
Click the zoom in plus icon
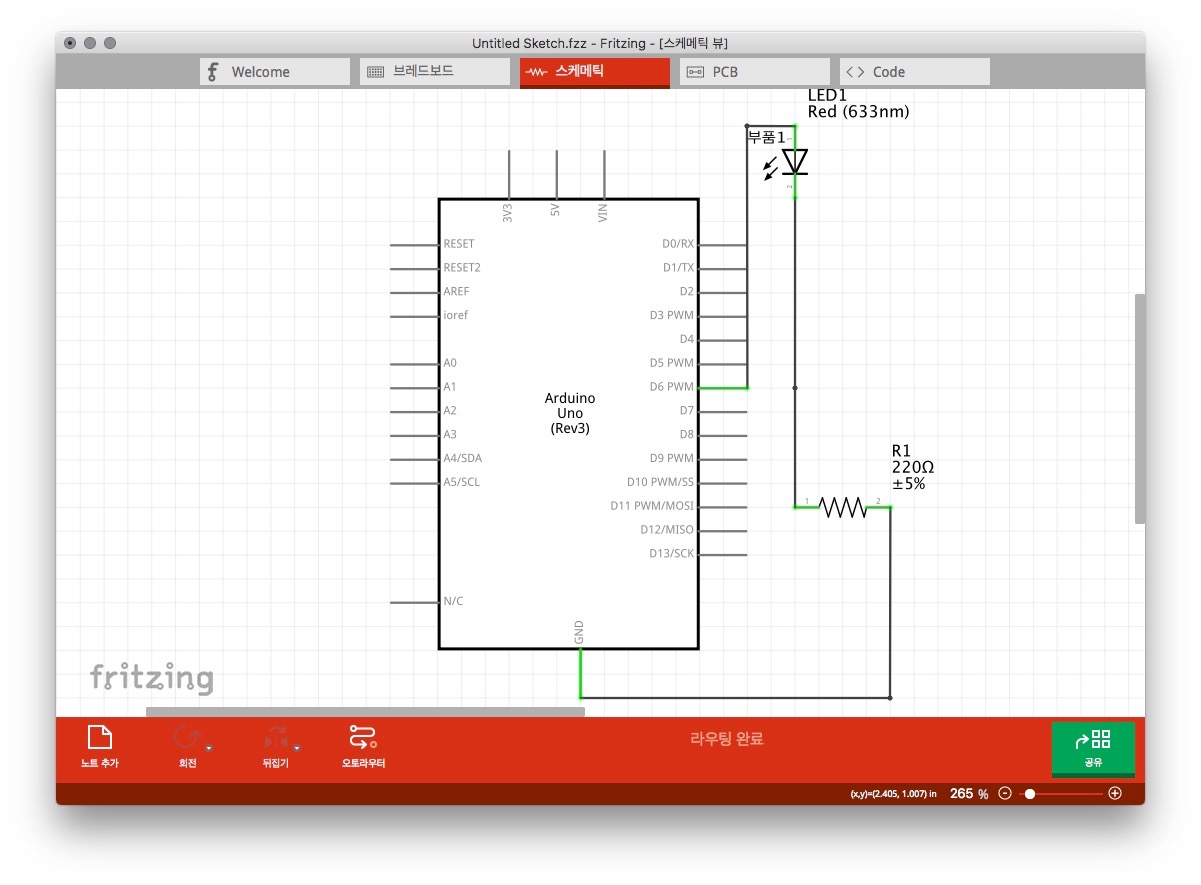(x=1115, y=793)
